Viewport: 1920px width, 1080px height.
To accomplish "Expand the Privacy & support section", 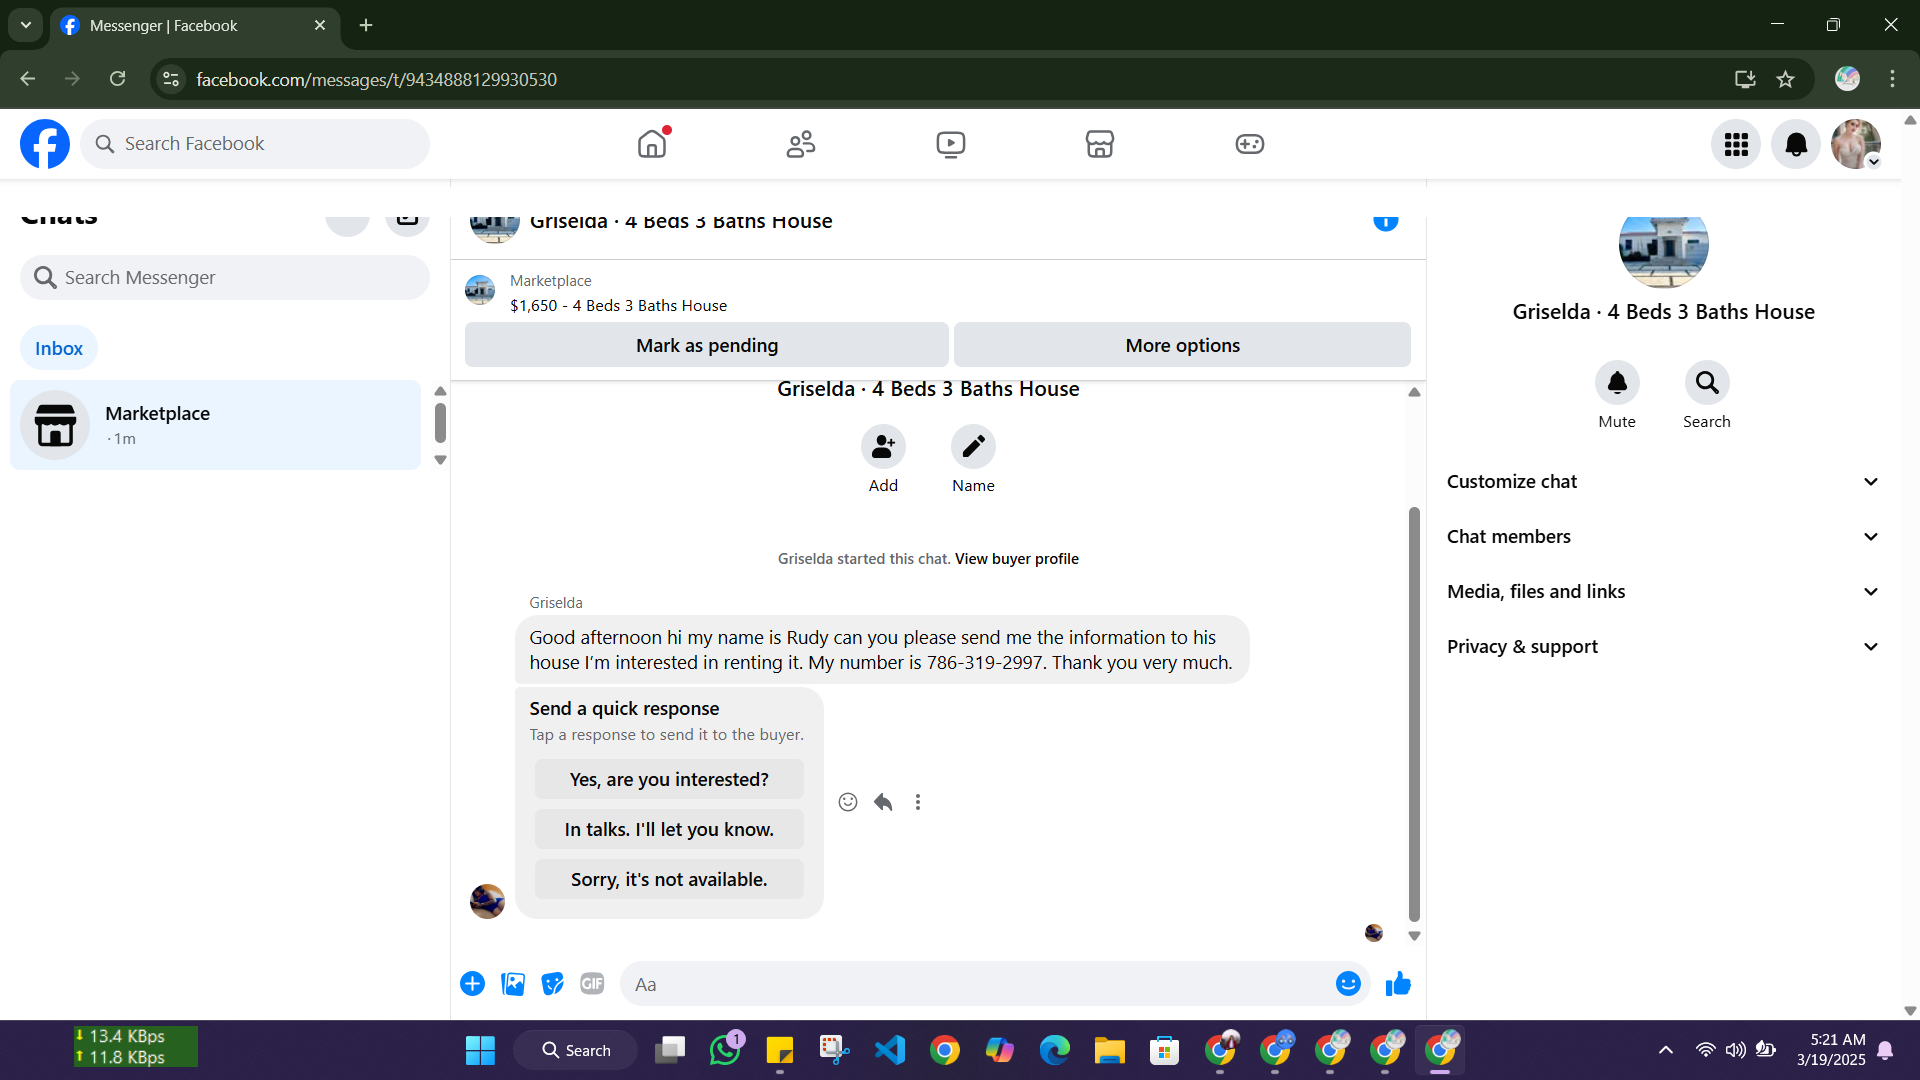I will pos(1663,647).
